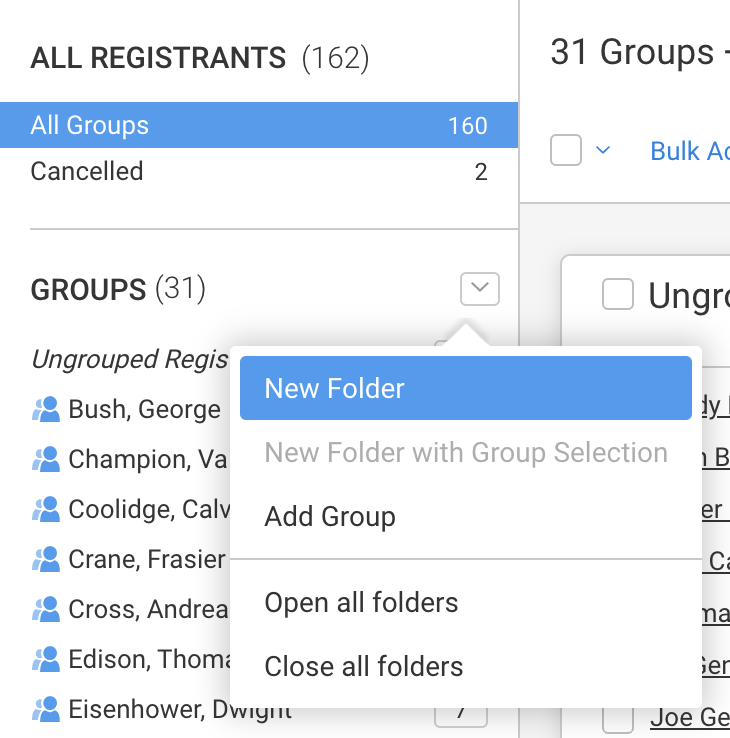Tick the select-all checkbox near Bulk Actions
This screenshot has width=730, height=738.
tap(566, 151)
